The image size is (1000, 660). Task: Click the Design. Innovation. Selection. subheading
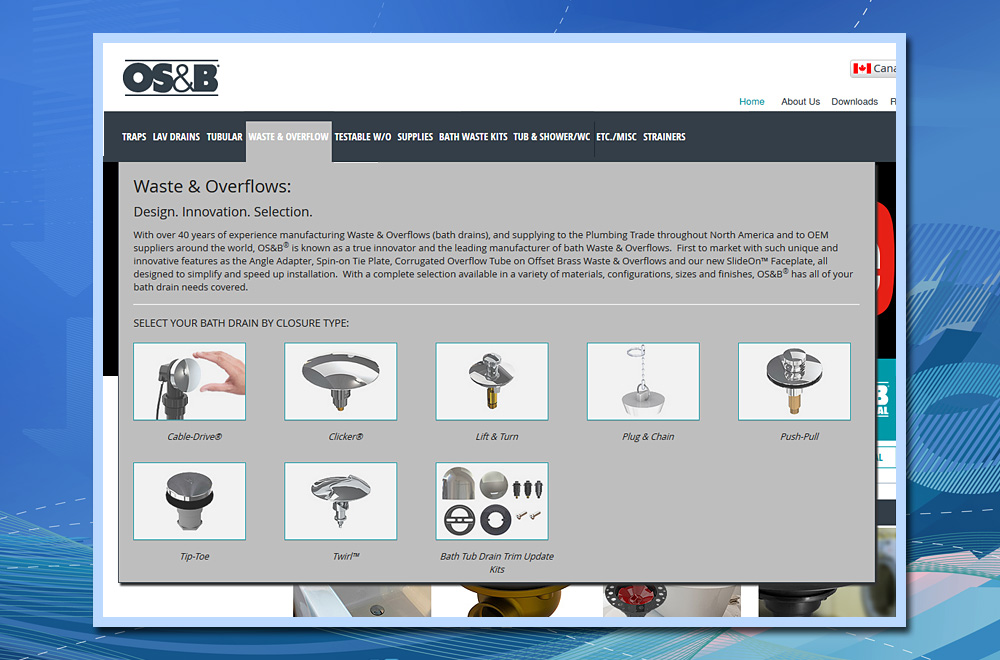[x=223, y=212]
